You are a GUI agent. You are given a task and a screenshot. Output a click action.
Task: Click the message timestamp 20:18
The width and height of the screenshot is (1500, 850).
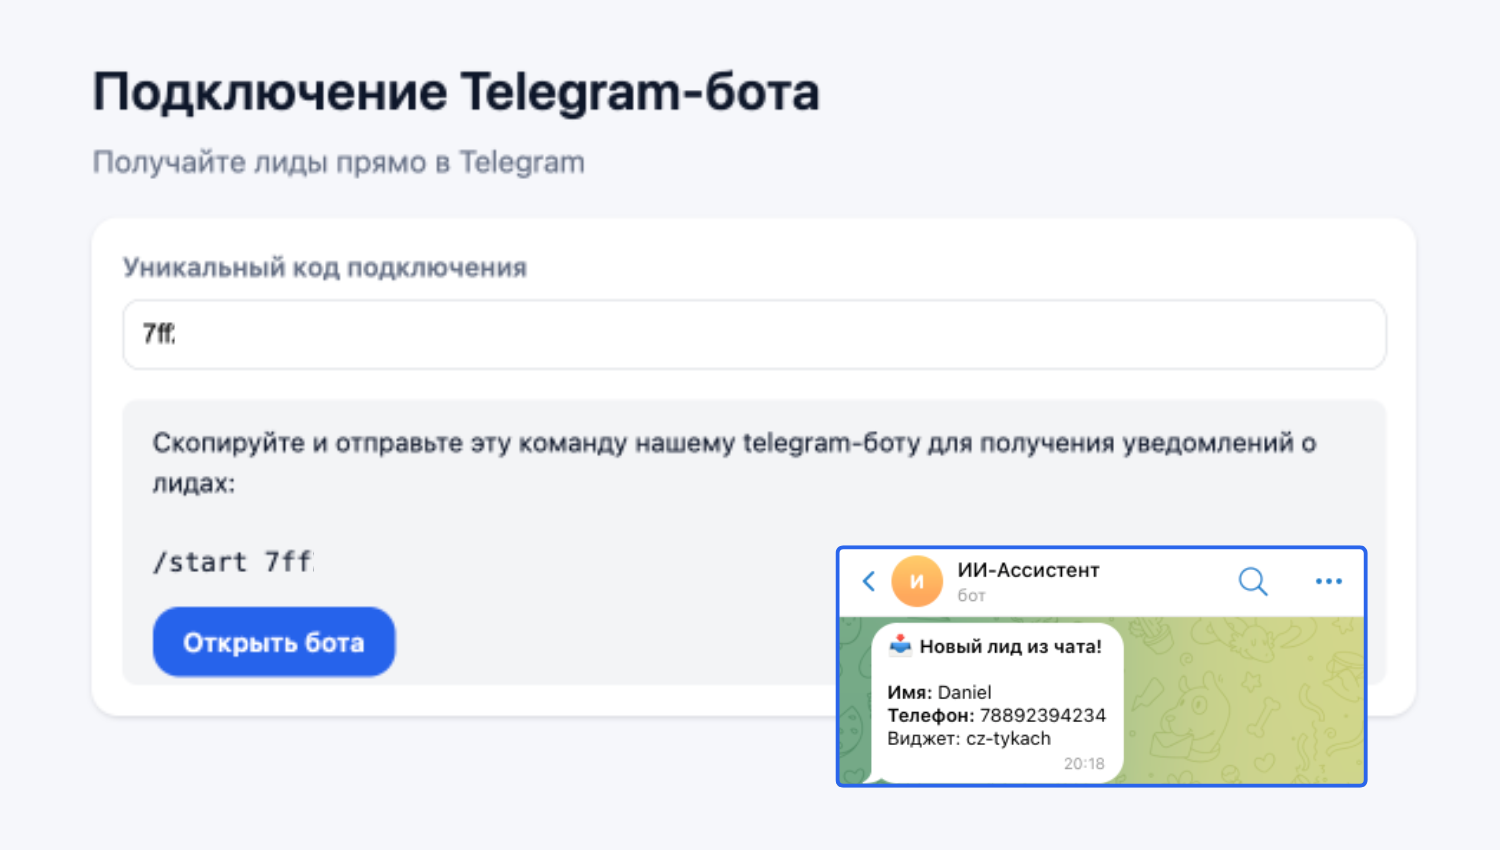pos(1084,764)
